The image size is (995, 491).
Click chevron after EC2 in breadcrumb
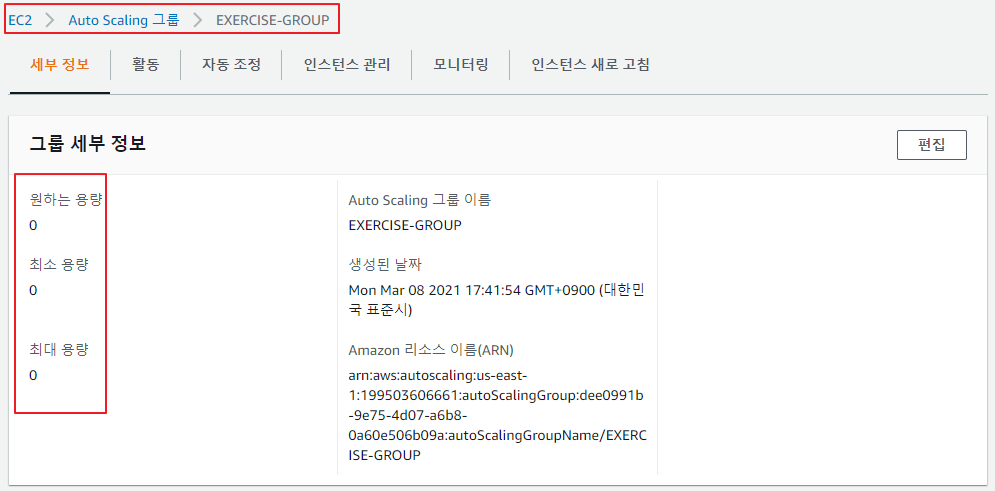click(50, 20)
